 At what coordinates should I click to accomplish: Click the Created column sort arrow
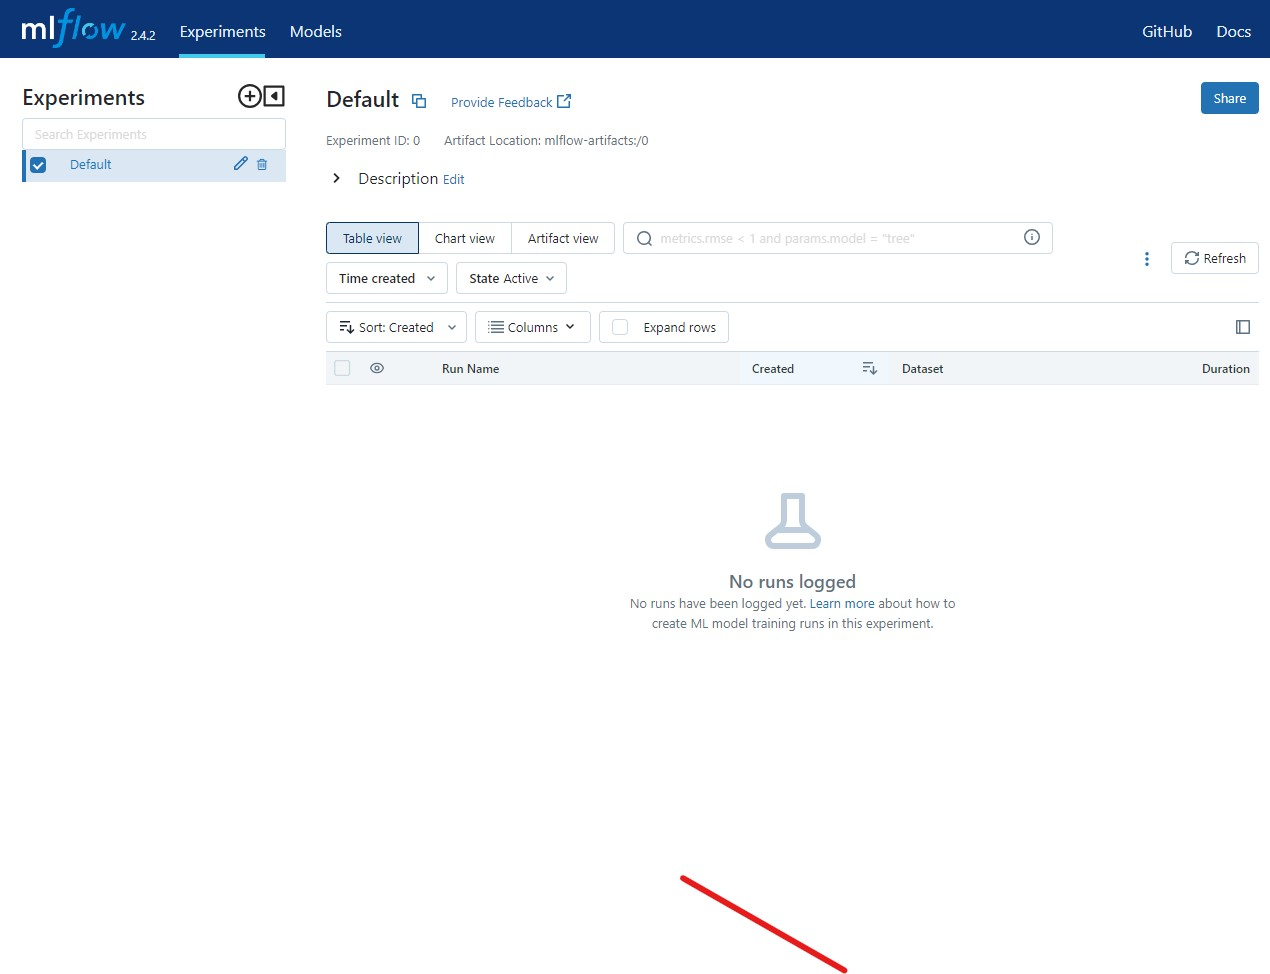pos(869,368)
